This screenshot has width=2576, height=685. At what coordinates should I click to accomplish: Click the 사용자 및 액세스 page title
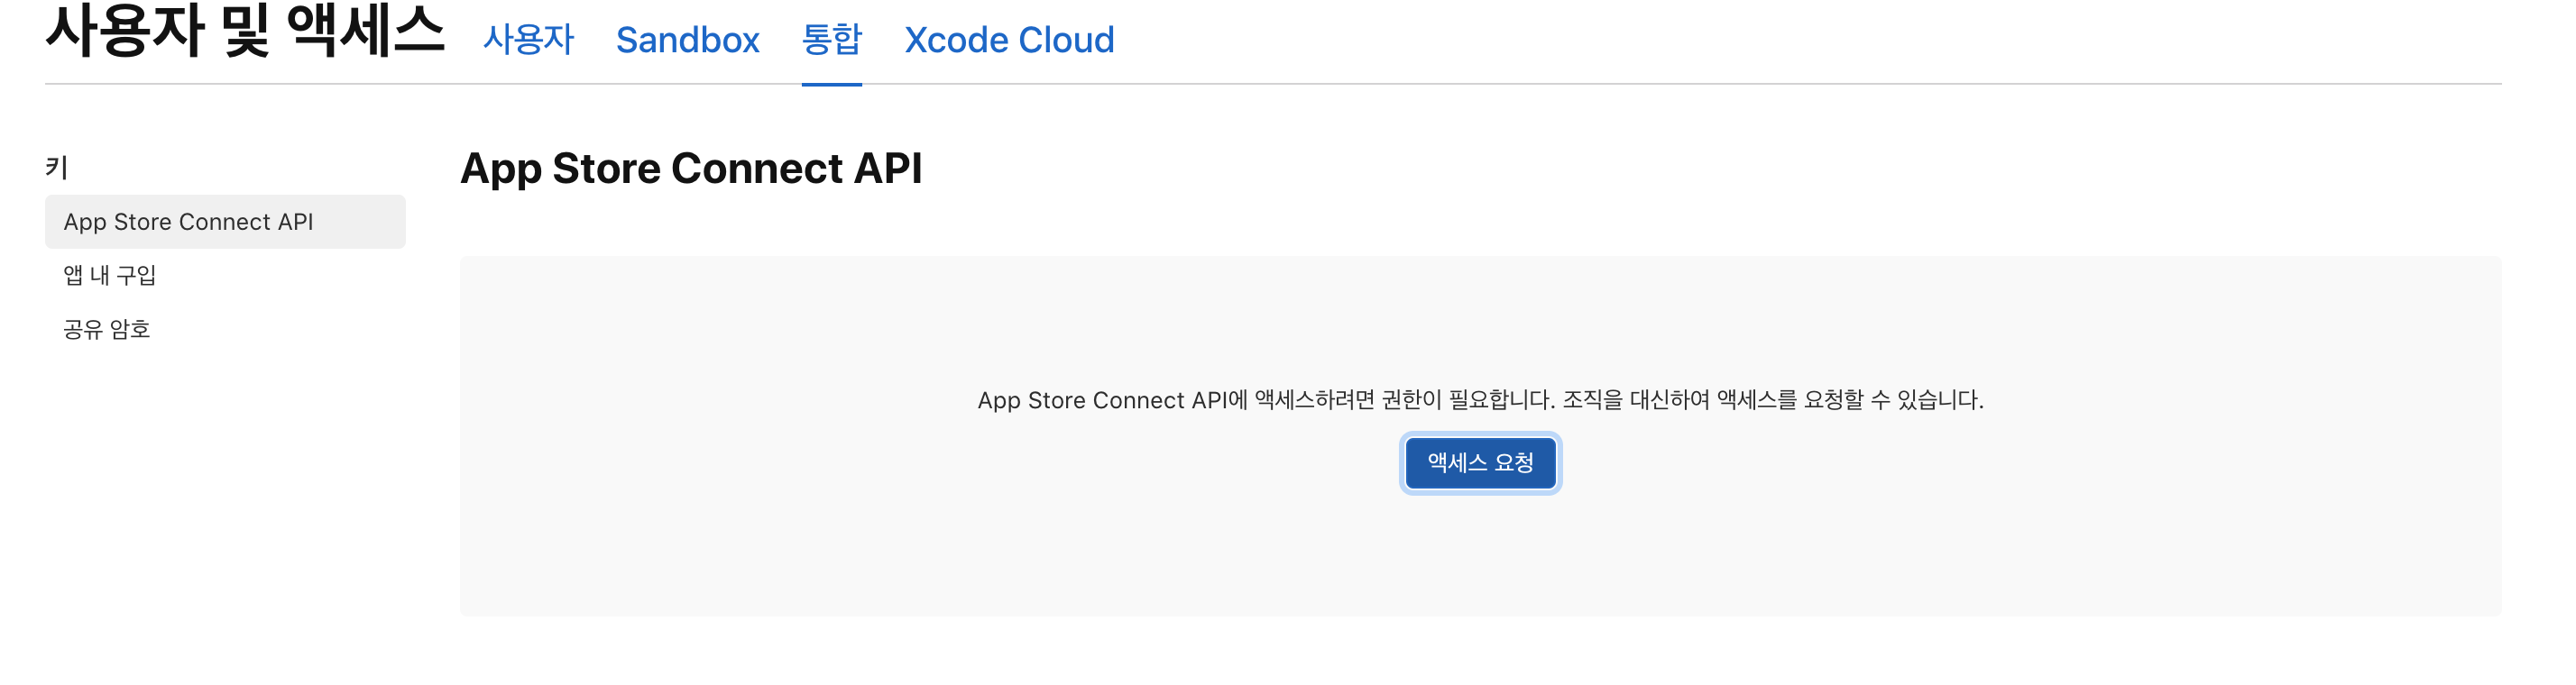(x=245, y=32)
